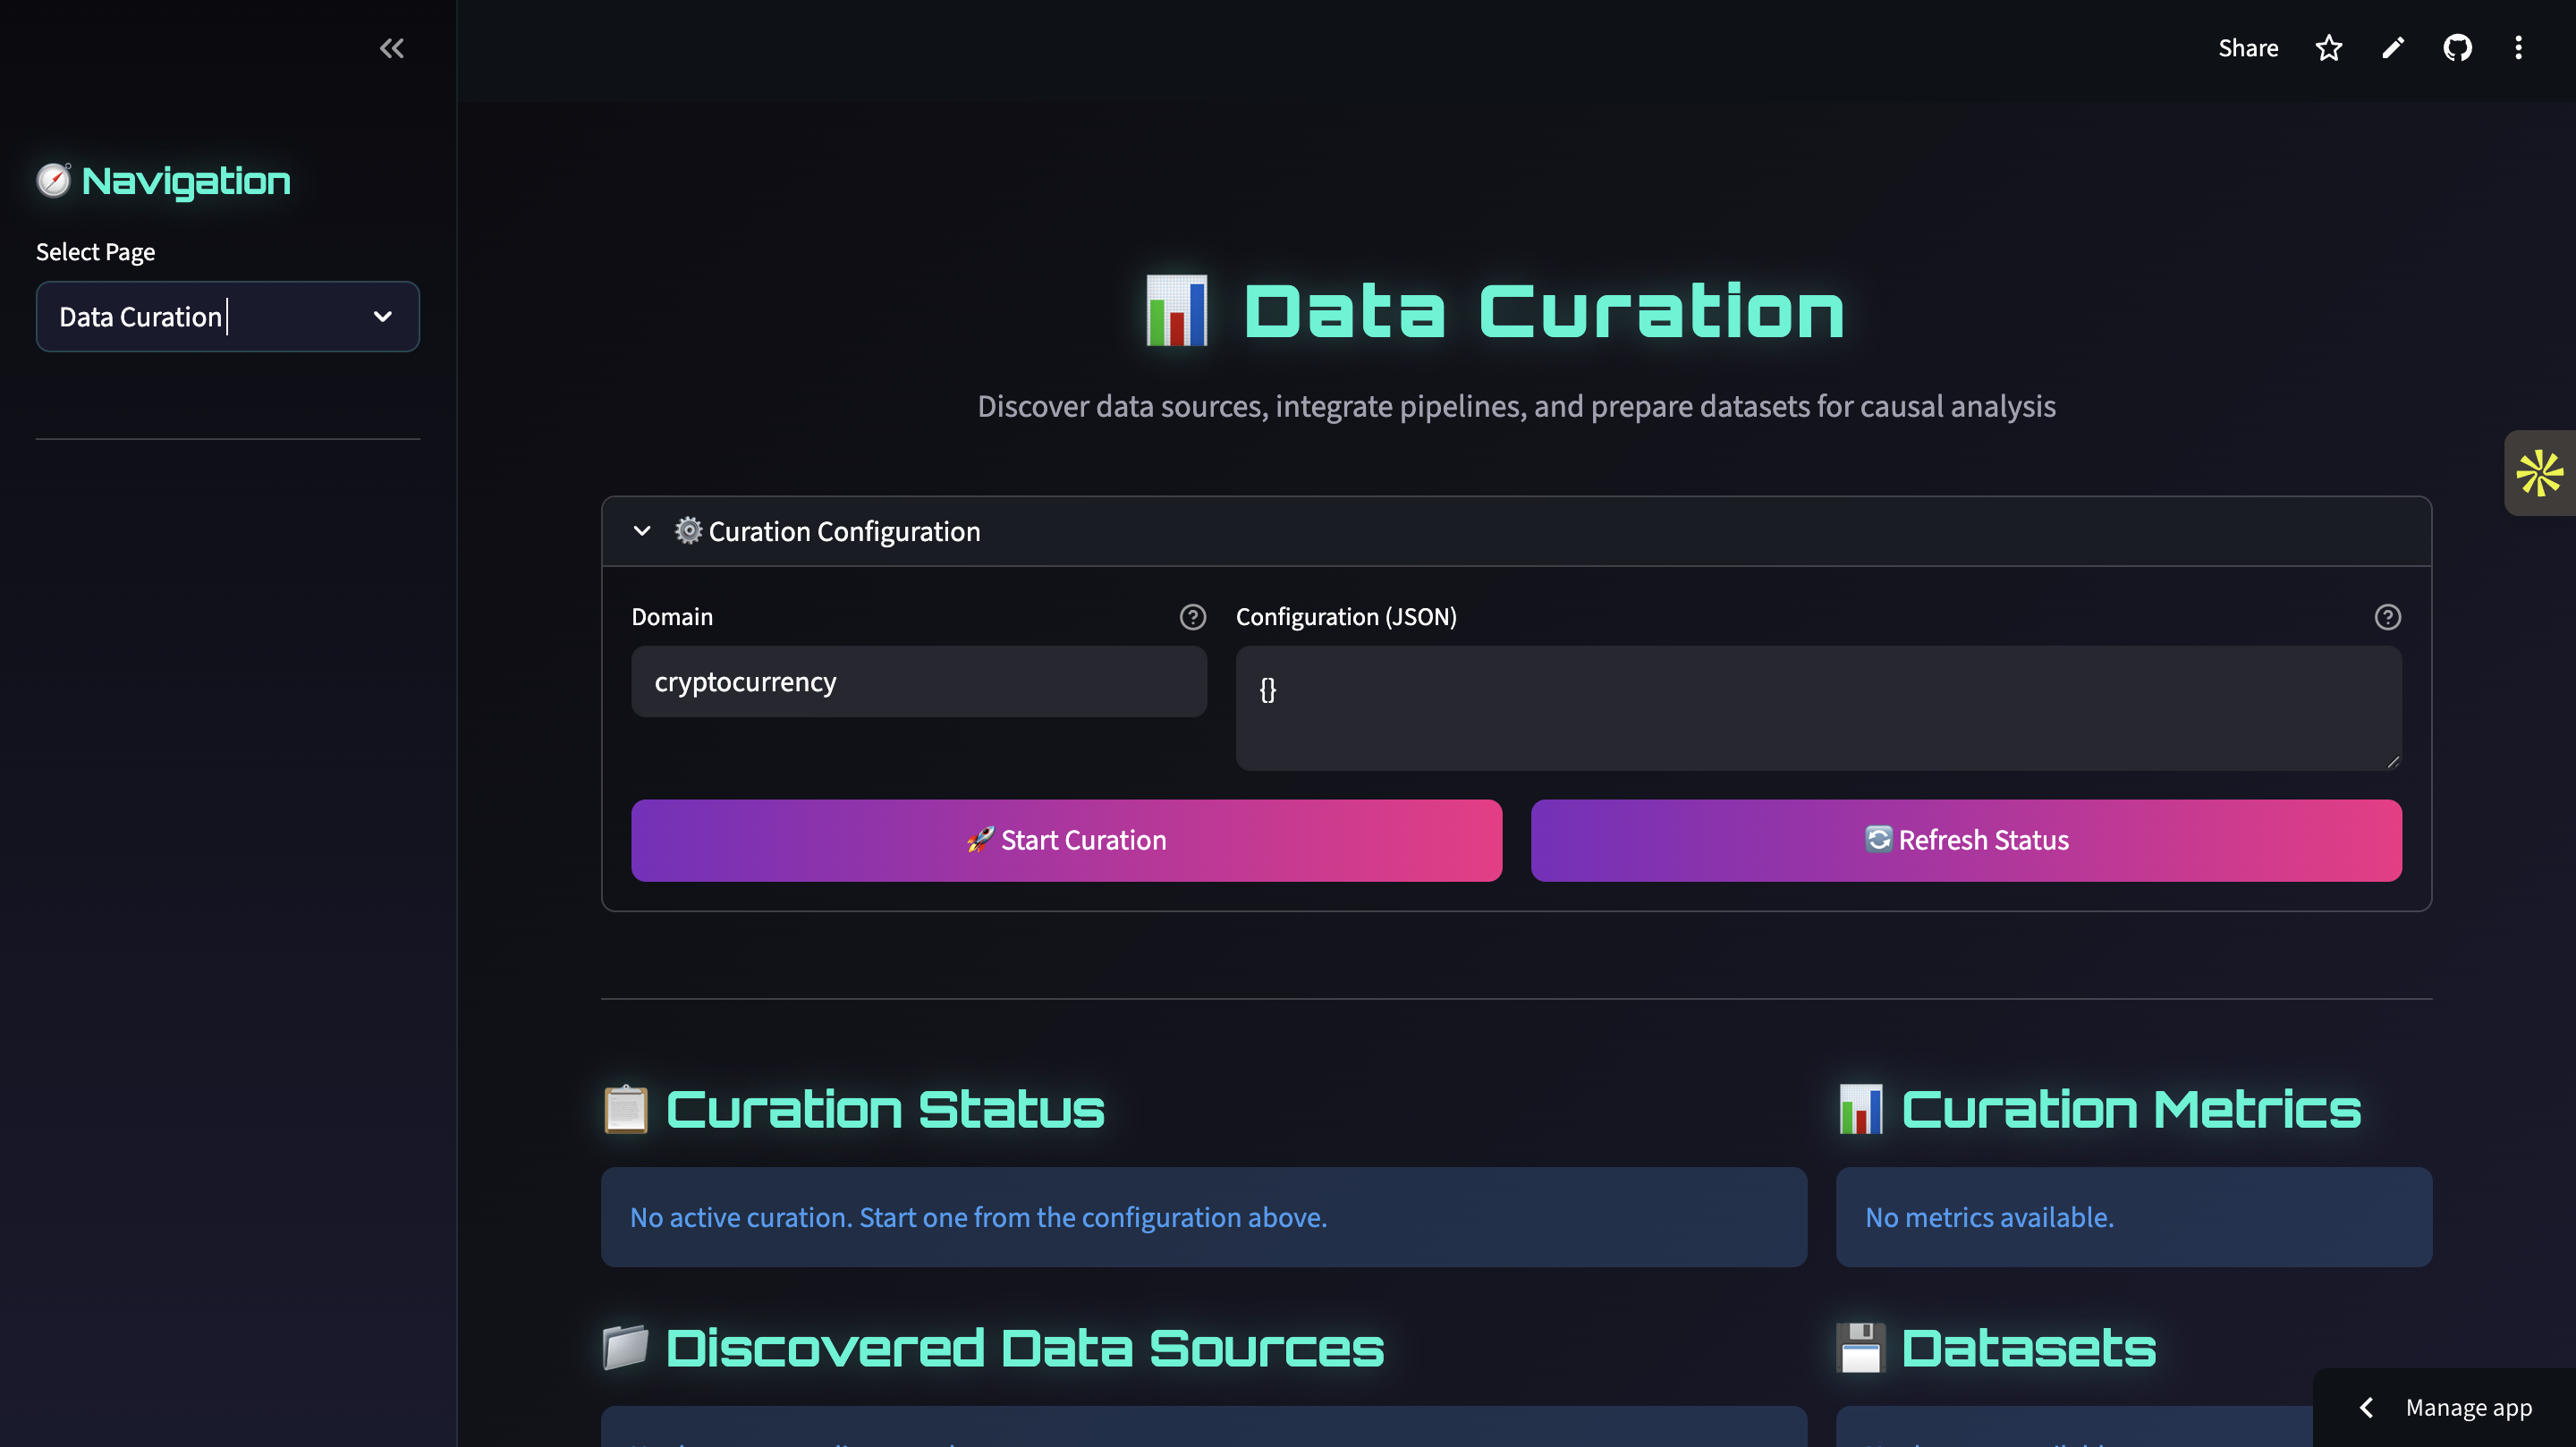Collapse the sidebar with double chevron
The height and width of the screenshot is (1447, 2576).
391,48
